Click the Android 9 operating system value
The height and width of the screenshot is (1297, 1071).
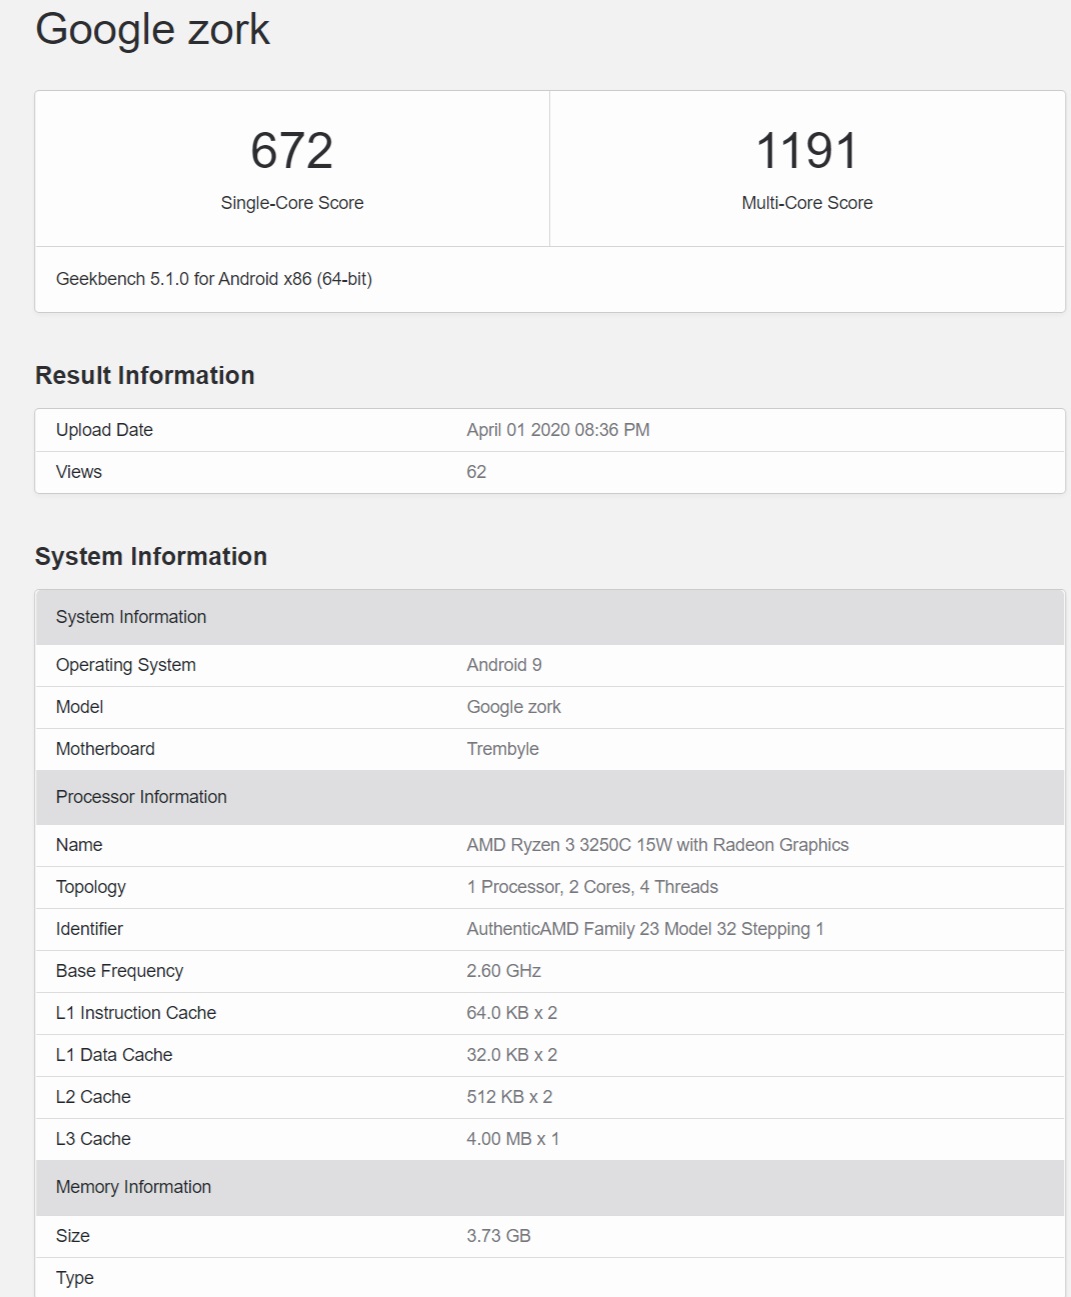[504, 665]
